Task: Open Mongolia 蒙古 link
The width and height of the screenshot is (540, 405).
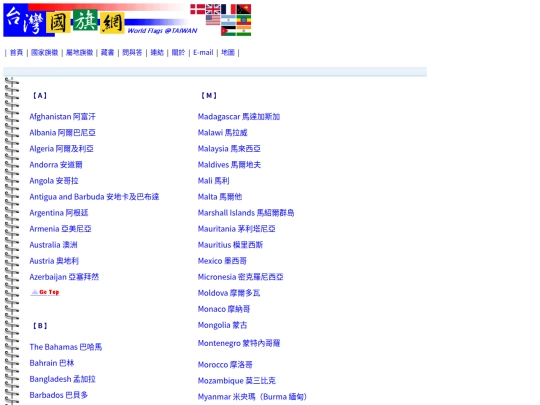Action: point(222,325)
